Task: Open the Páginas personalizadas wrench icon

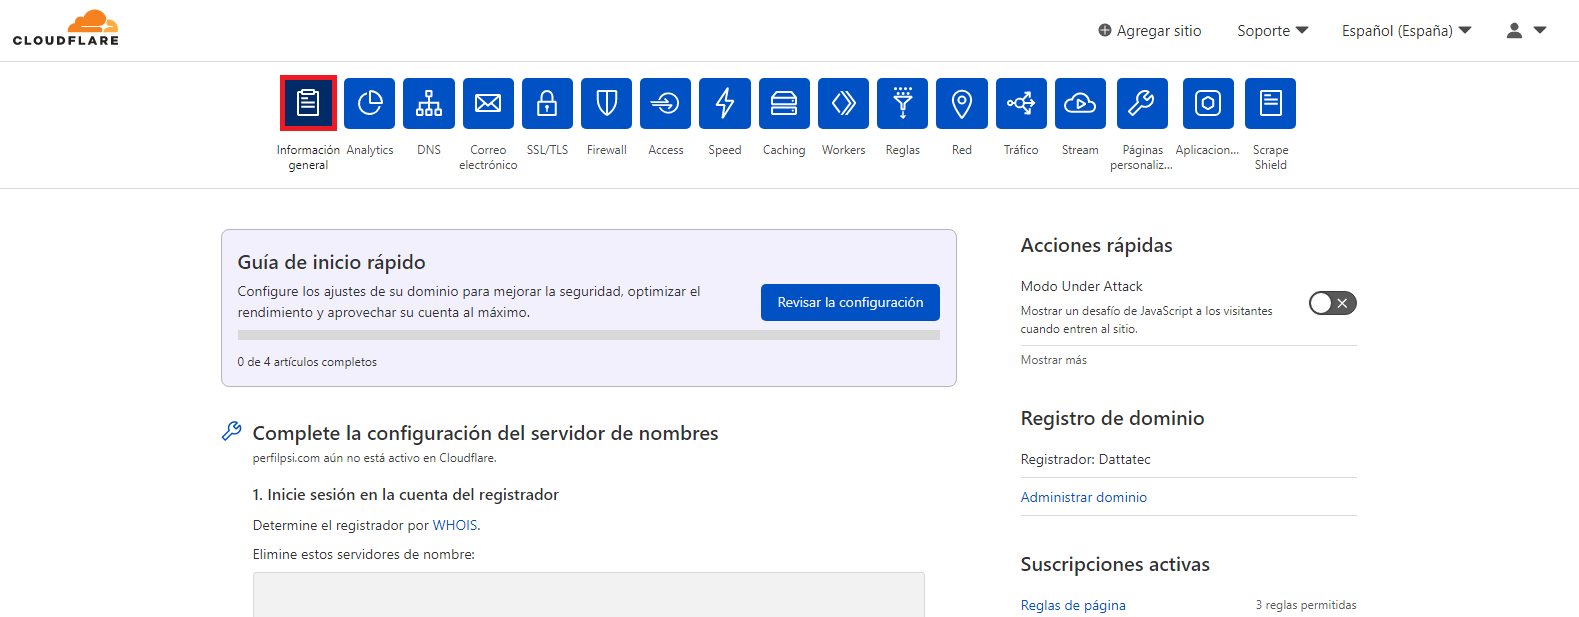Action: 1142,103
